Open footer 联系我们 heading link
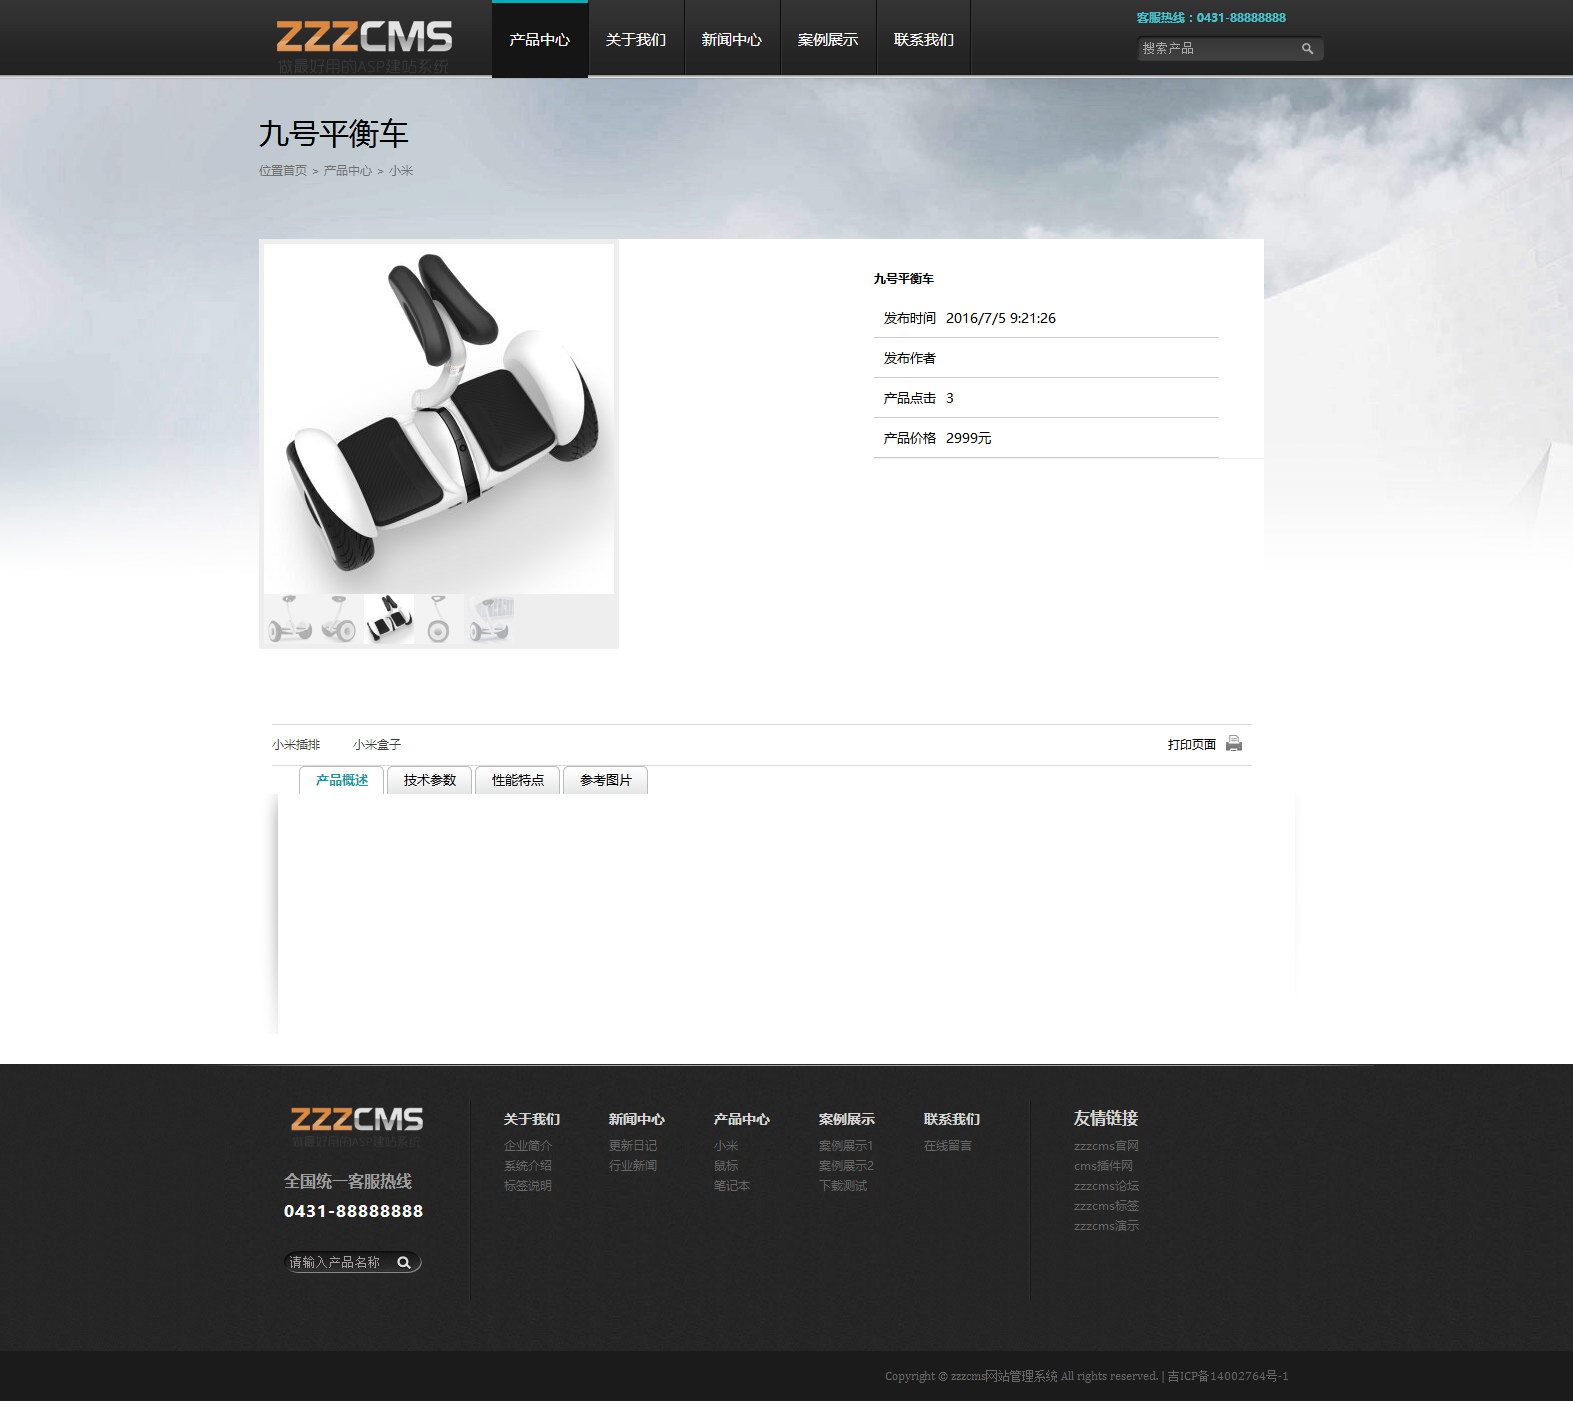1573x1416 pixels. (952, 1119)
